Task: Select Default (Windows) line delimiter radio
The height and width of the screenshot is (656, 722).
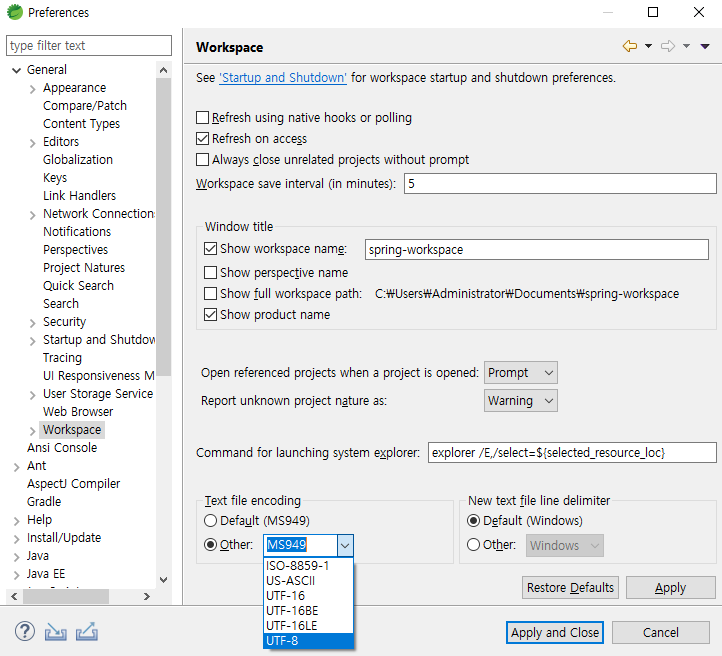Action: (x=473, y=521)
